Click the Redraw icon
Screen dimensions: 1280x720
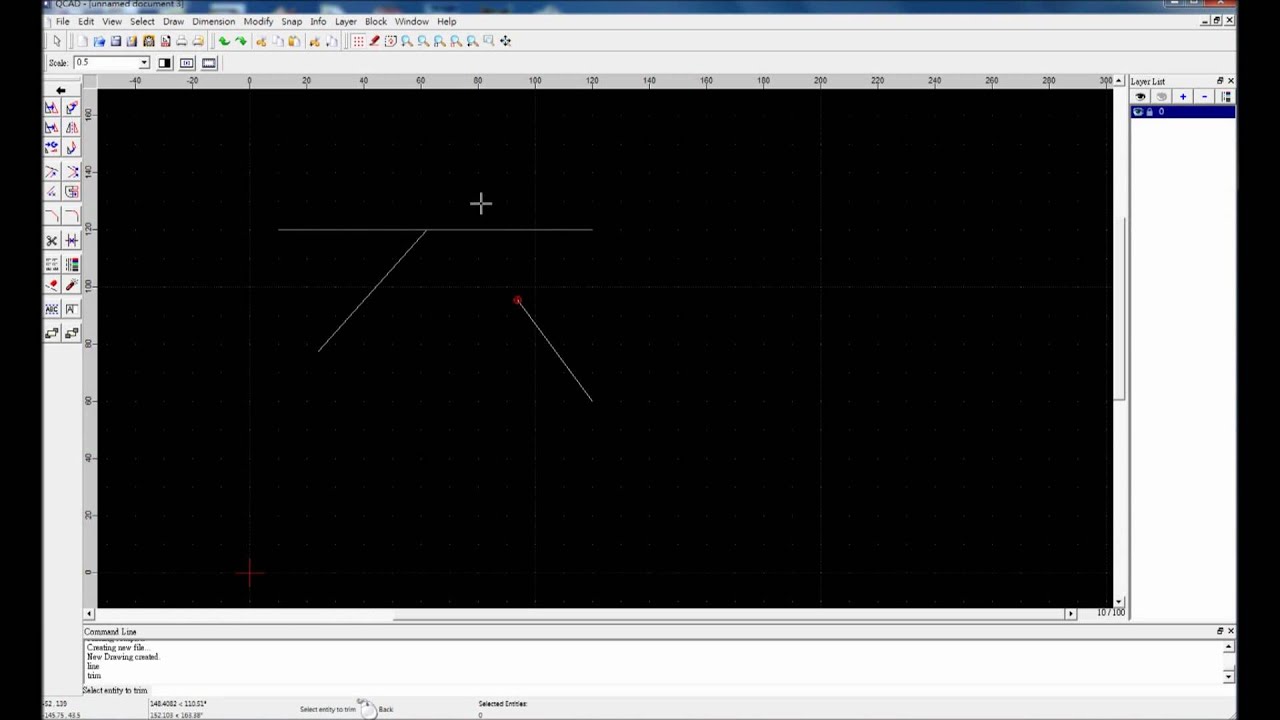(391, 41)
